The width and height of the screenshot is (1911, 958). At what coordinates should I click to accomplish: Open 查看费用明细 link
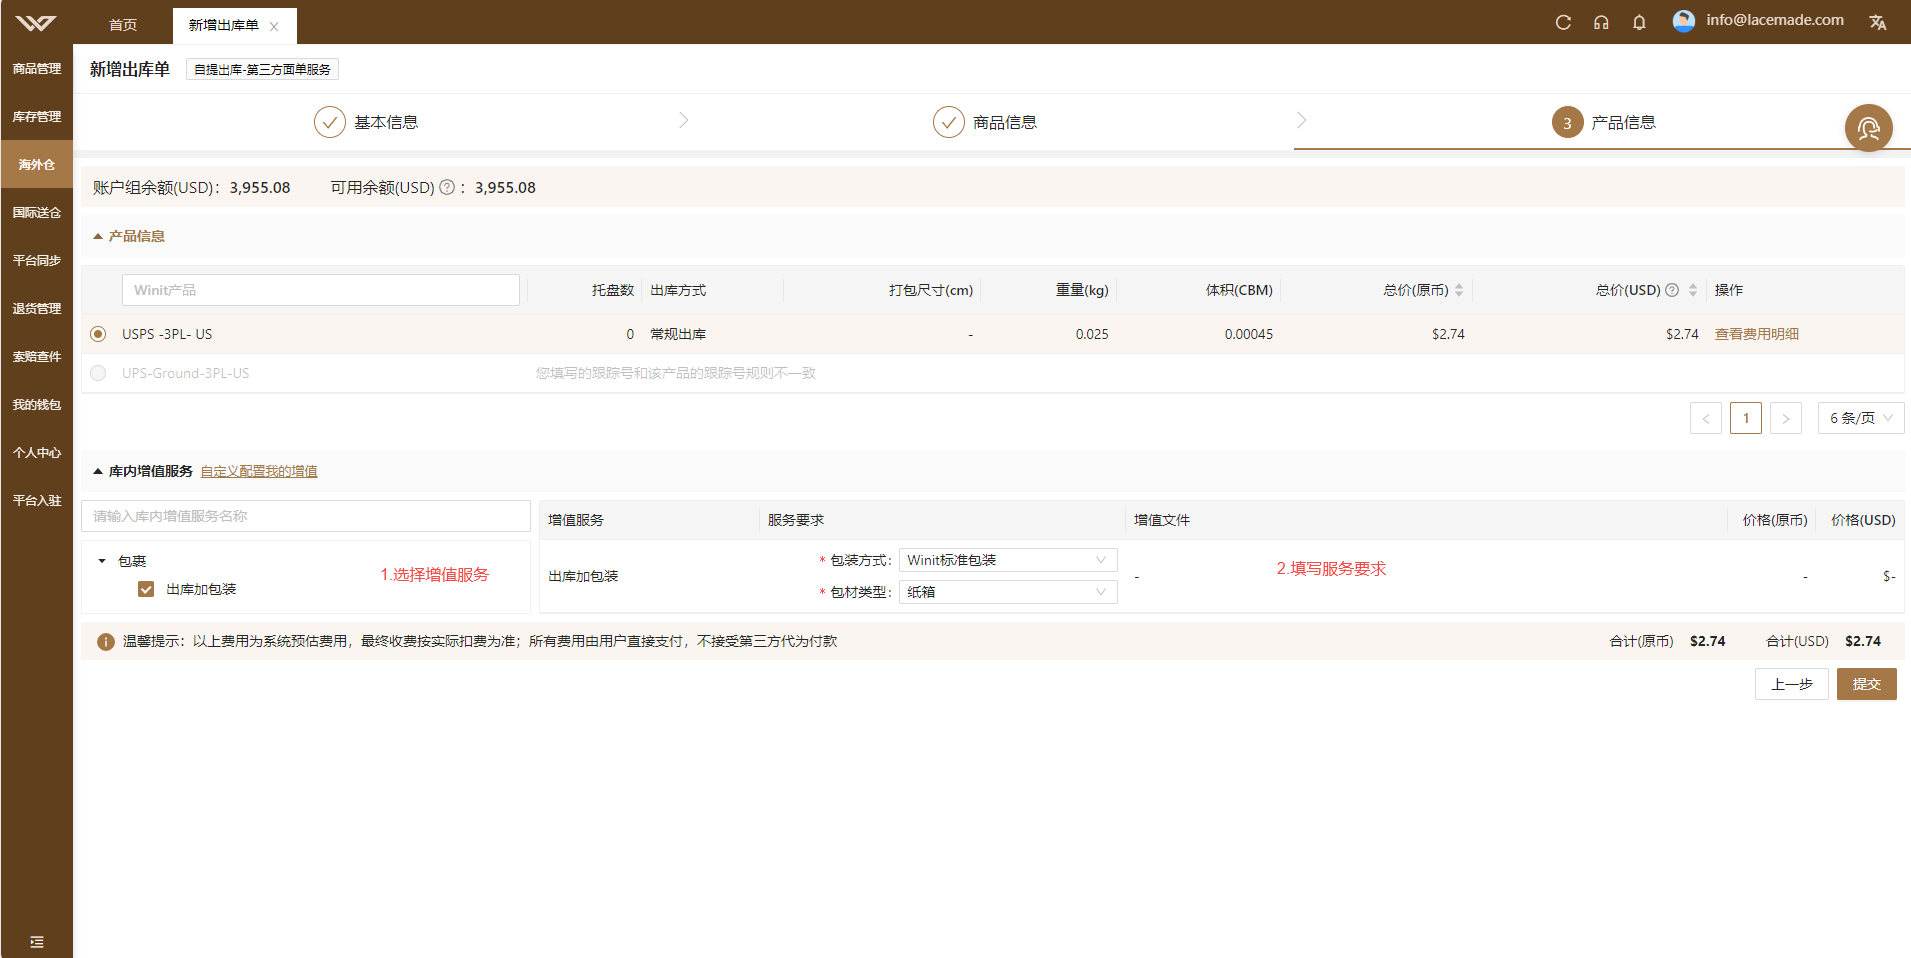(x=1757, y=334)
